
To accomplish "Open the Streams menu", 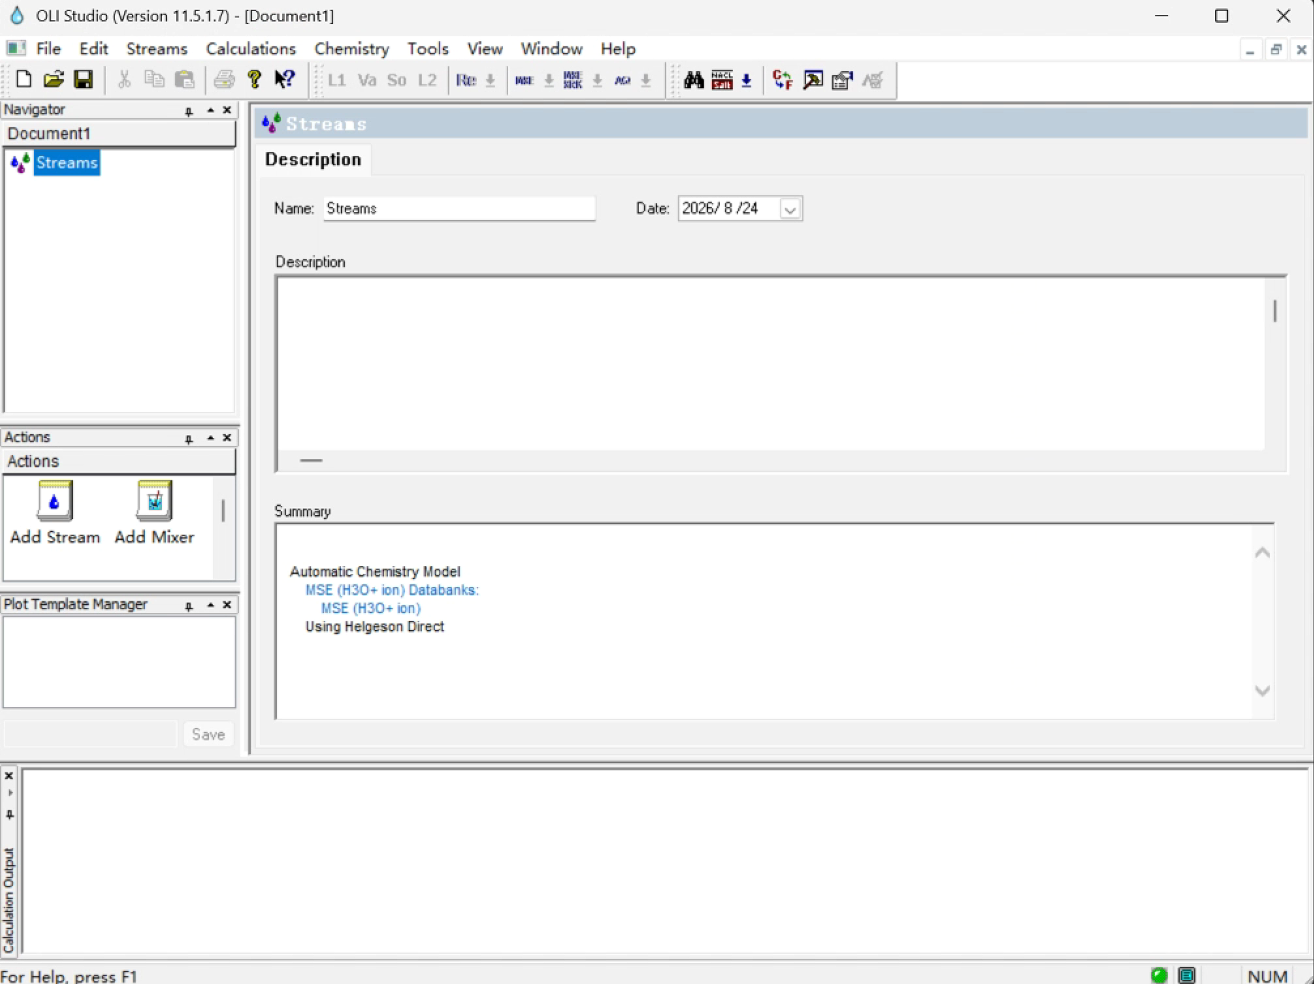I will (x=157, y=48).
